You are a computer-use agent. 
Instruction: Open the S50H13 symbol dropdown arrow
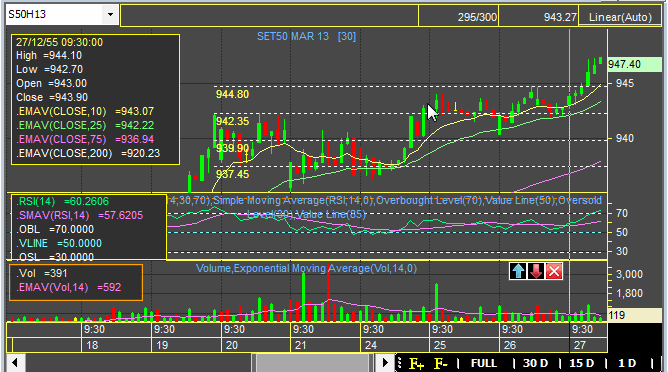click(x=110, y=14)
